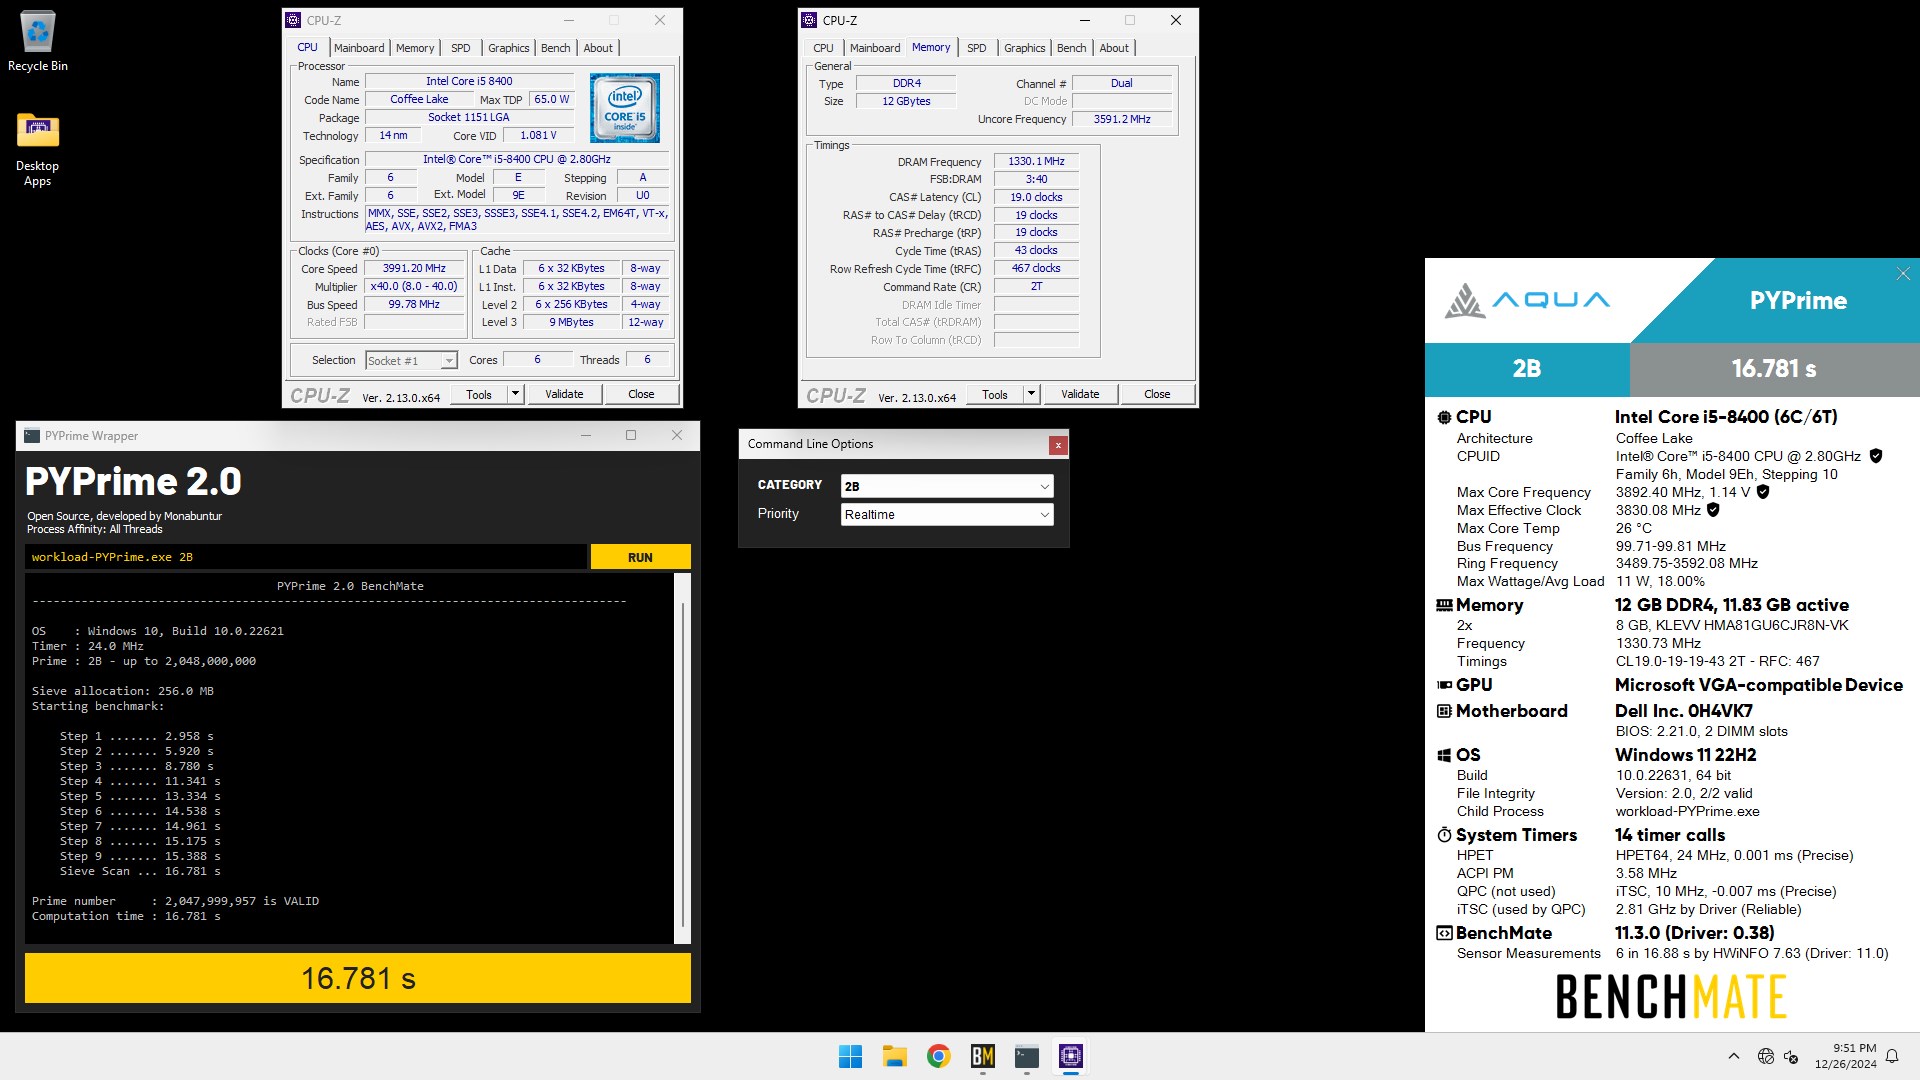Click the yellow 16.781 s result bar
The width and height of the screenshot is (1920, 1080).
point(358,978)
